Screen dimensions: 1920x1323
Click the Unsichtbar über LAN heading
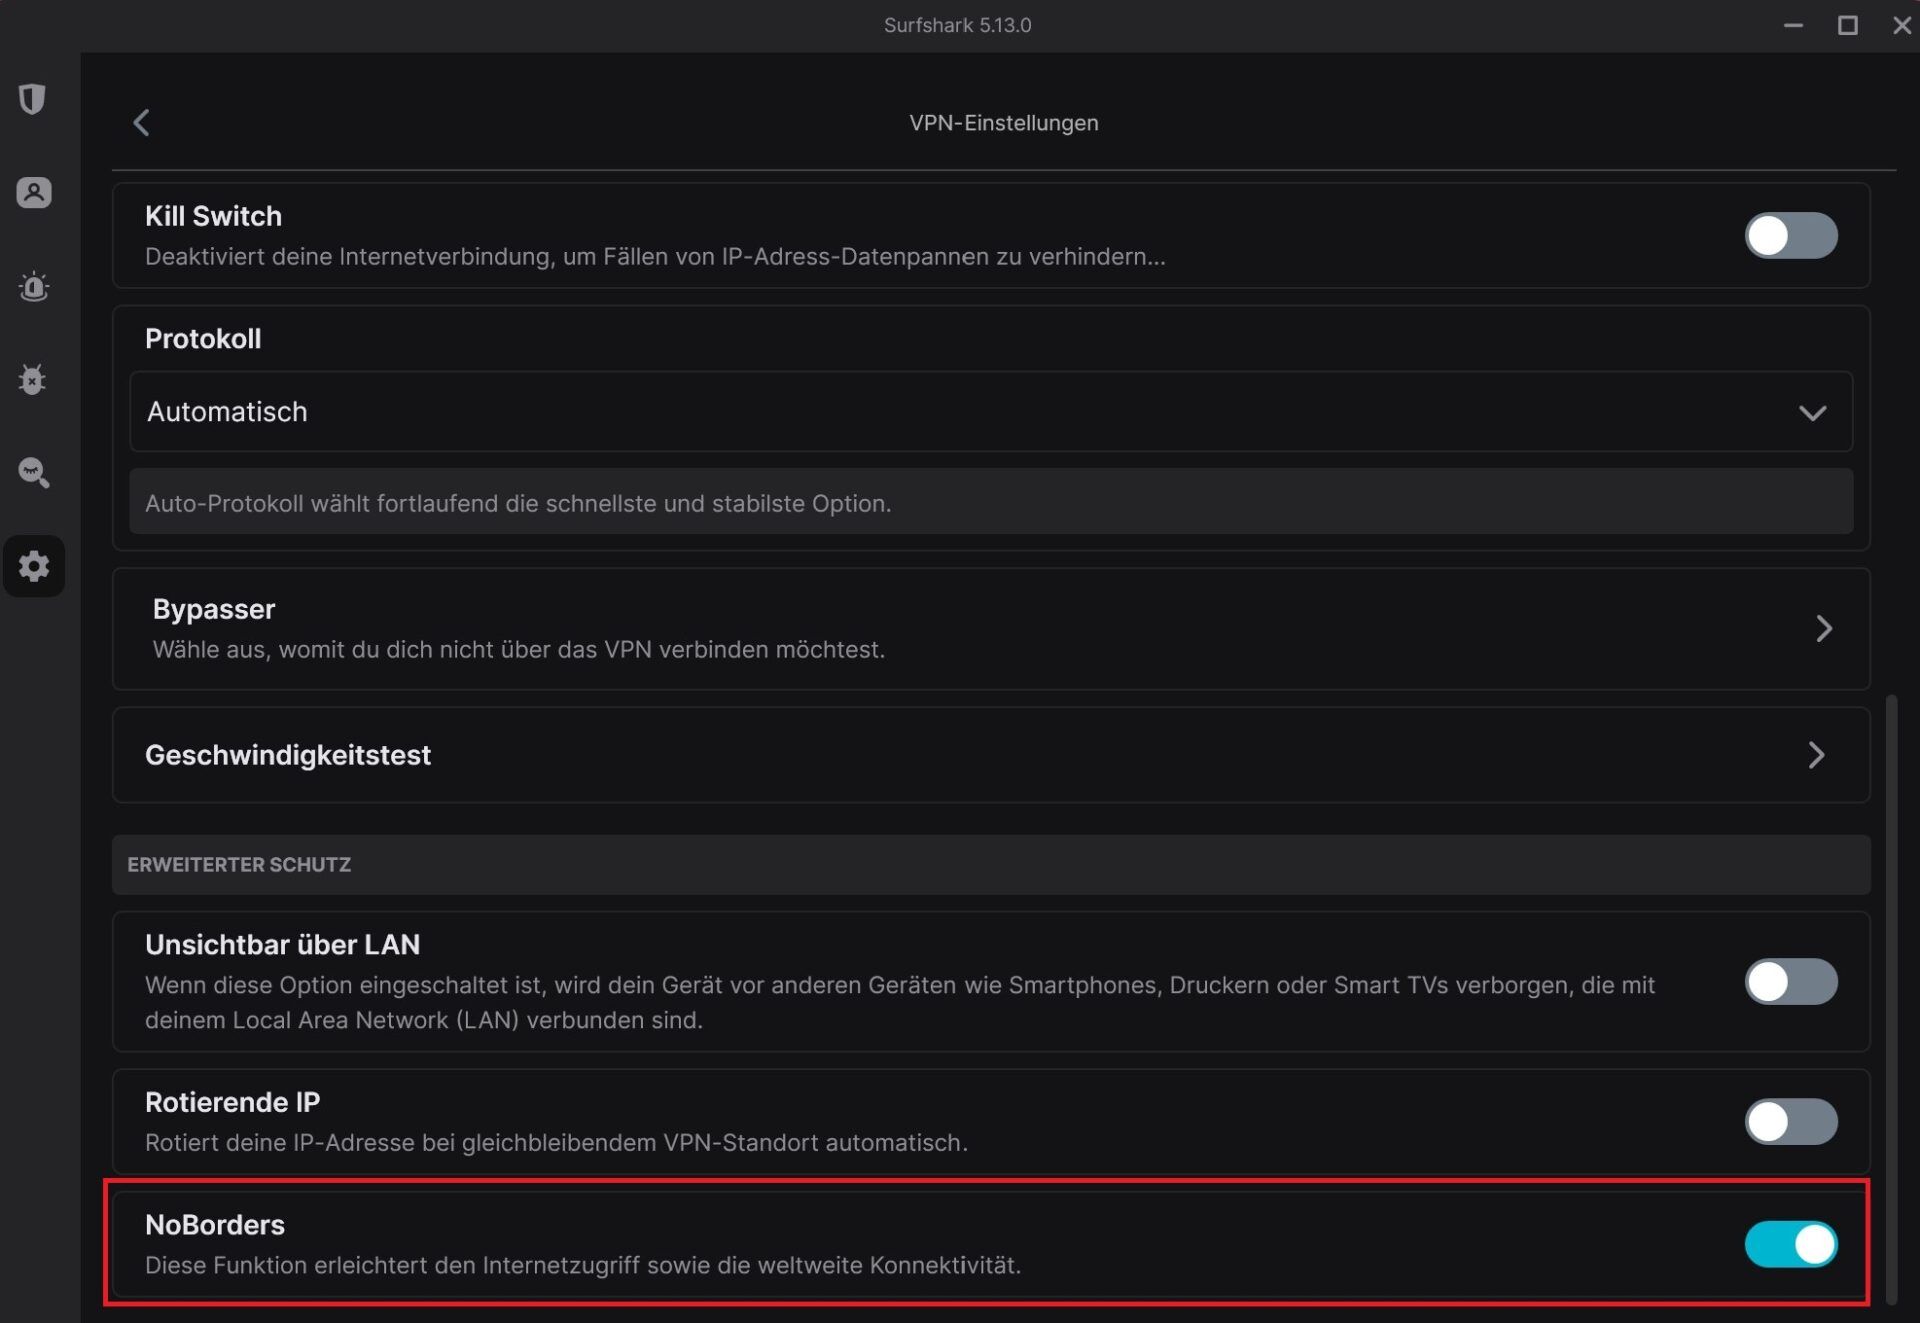click(x=282, y=945)
